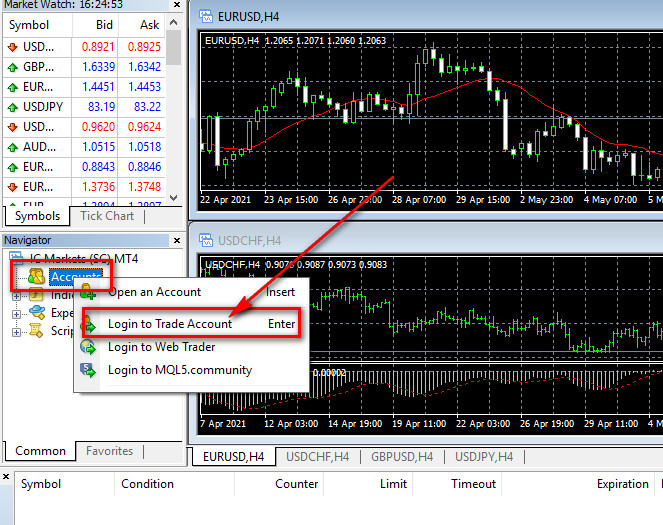Click the Open an Account icon
The height and width of the screenshot is (525, 663).
tap(89, 292)
